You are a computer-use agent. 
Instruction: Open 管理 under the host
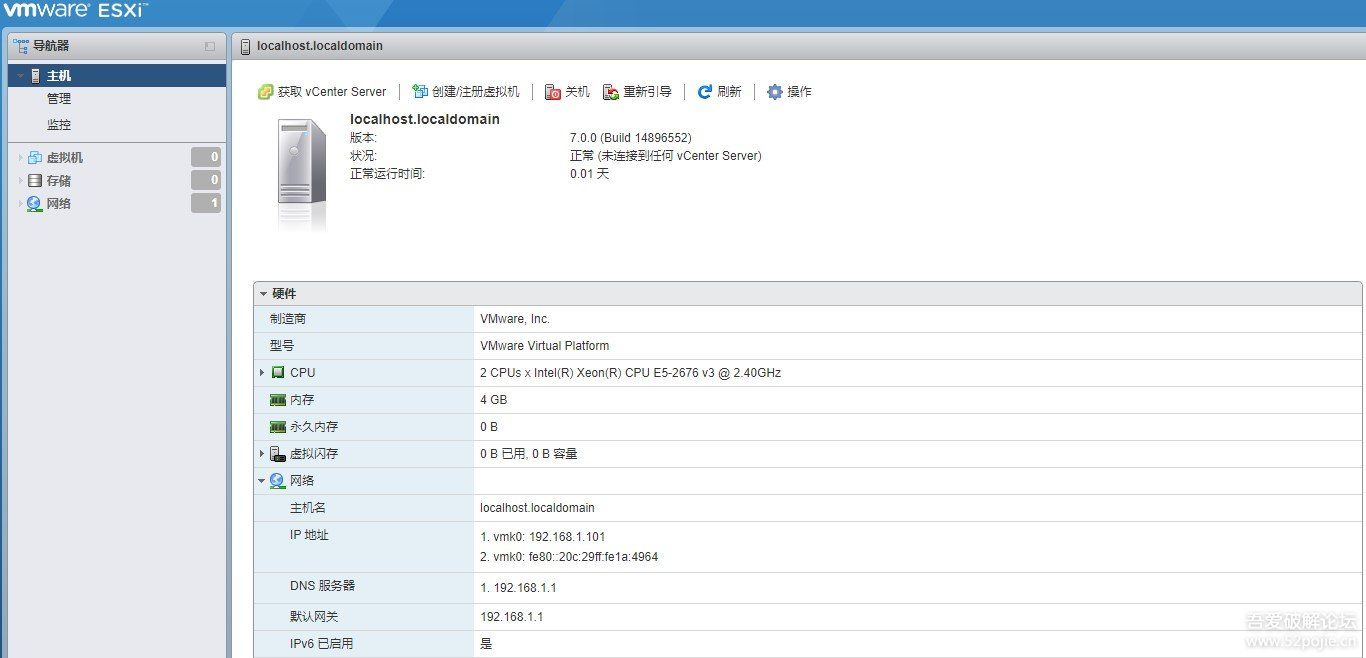coord(59,99)
